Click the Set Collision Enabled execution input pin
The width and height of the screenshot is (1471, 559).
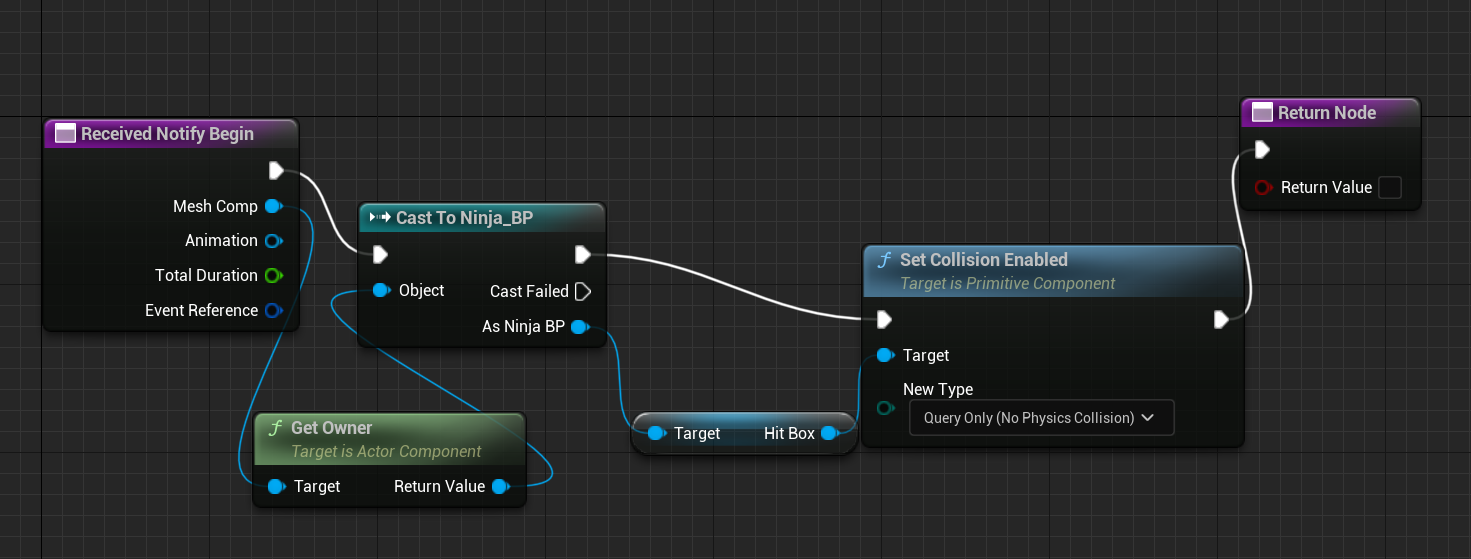(884, 319)
